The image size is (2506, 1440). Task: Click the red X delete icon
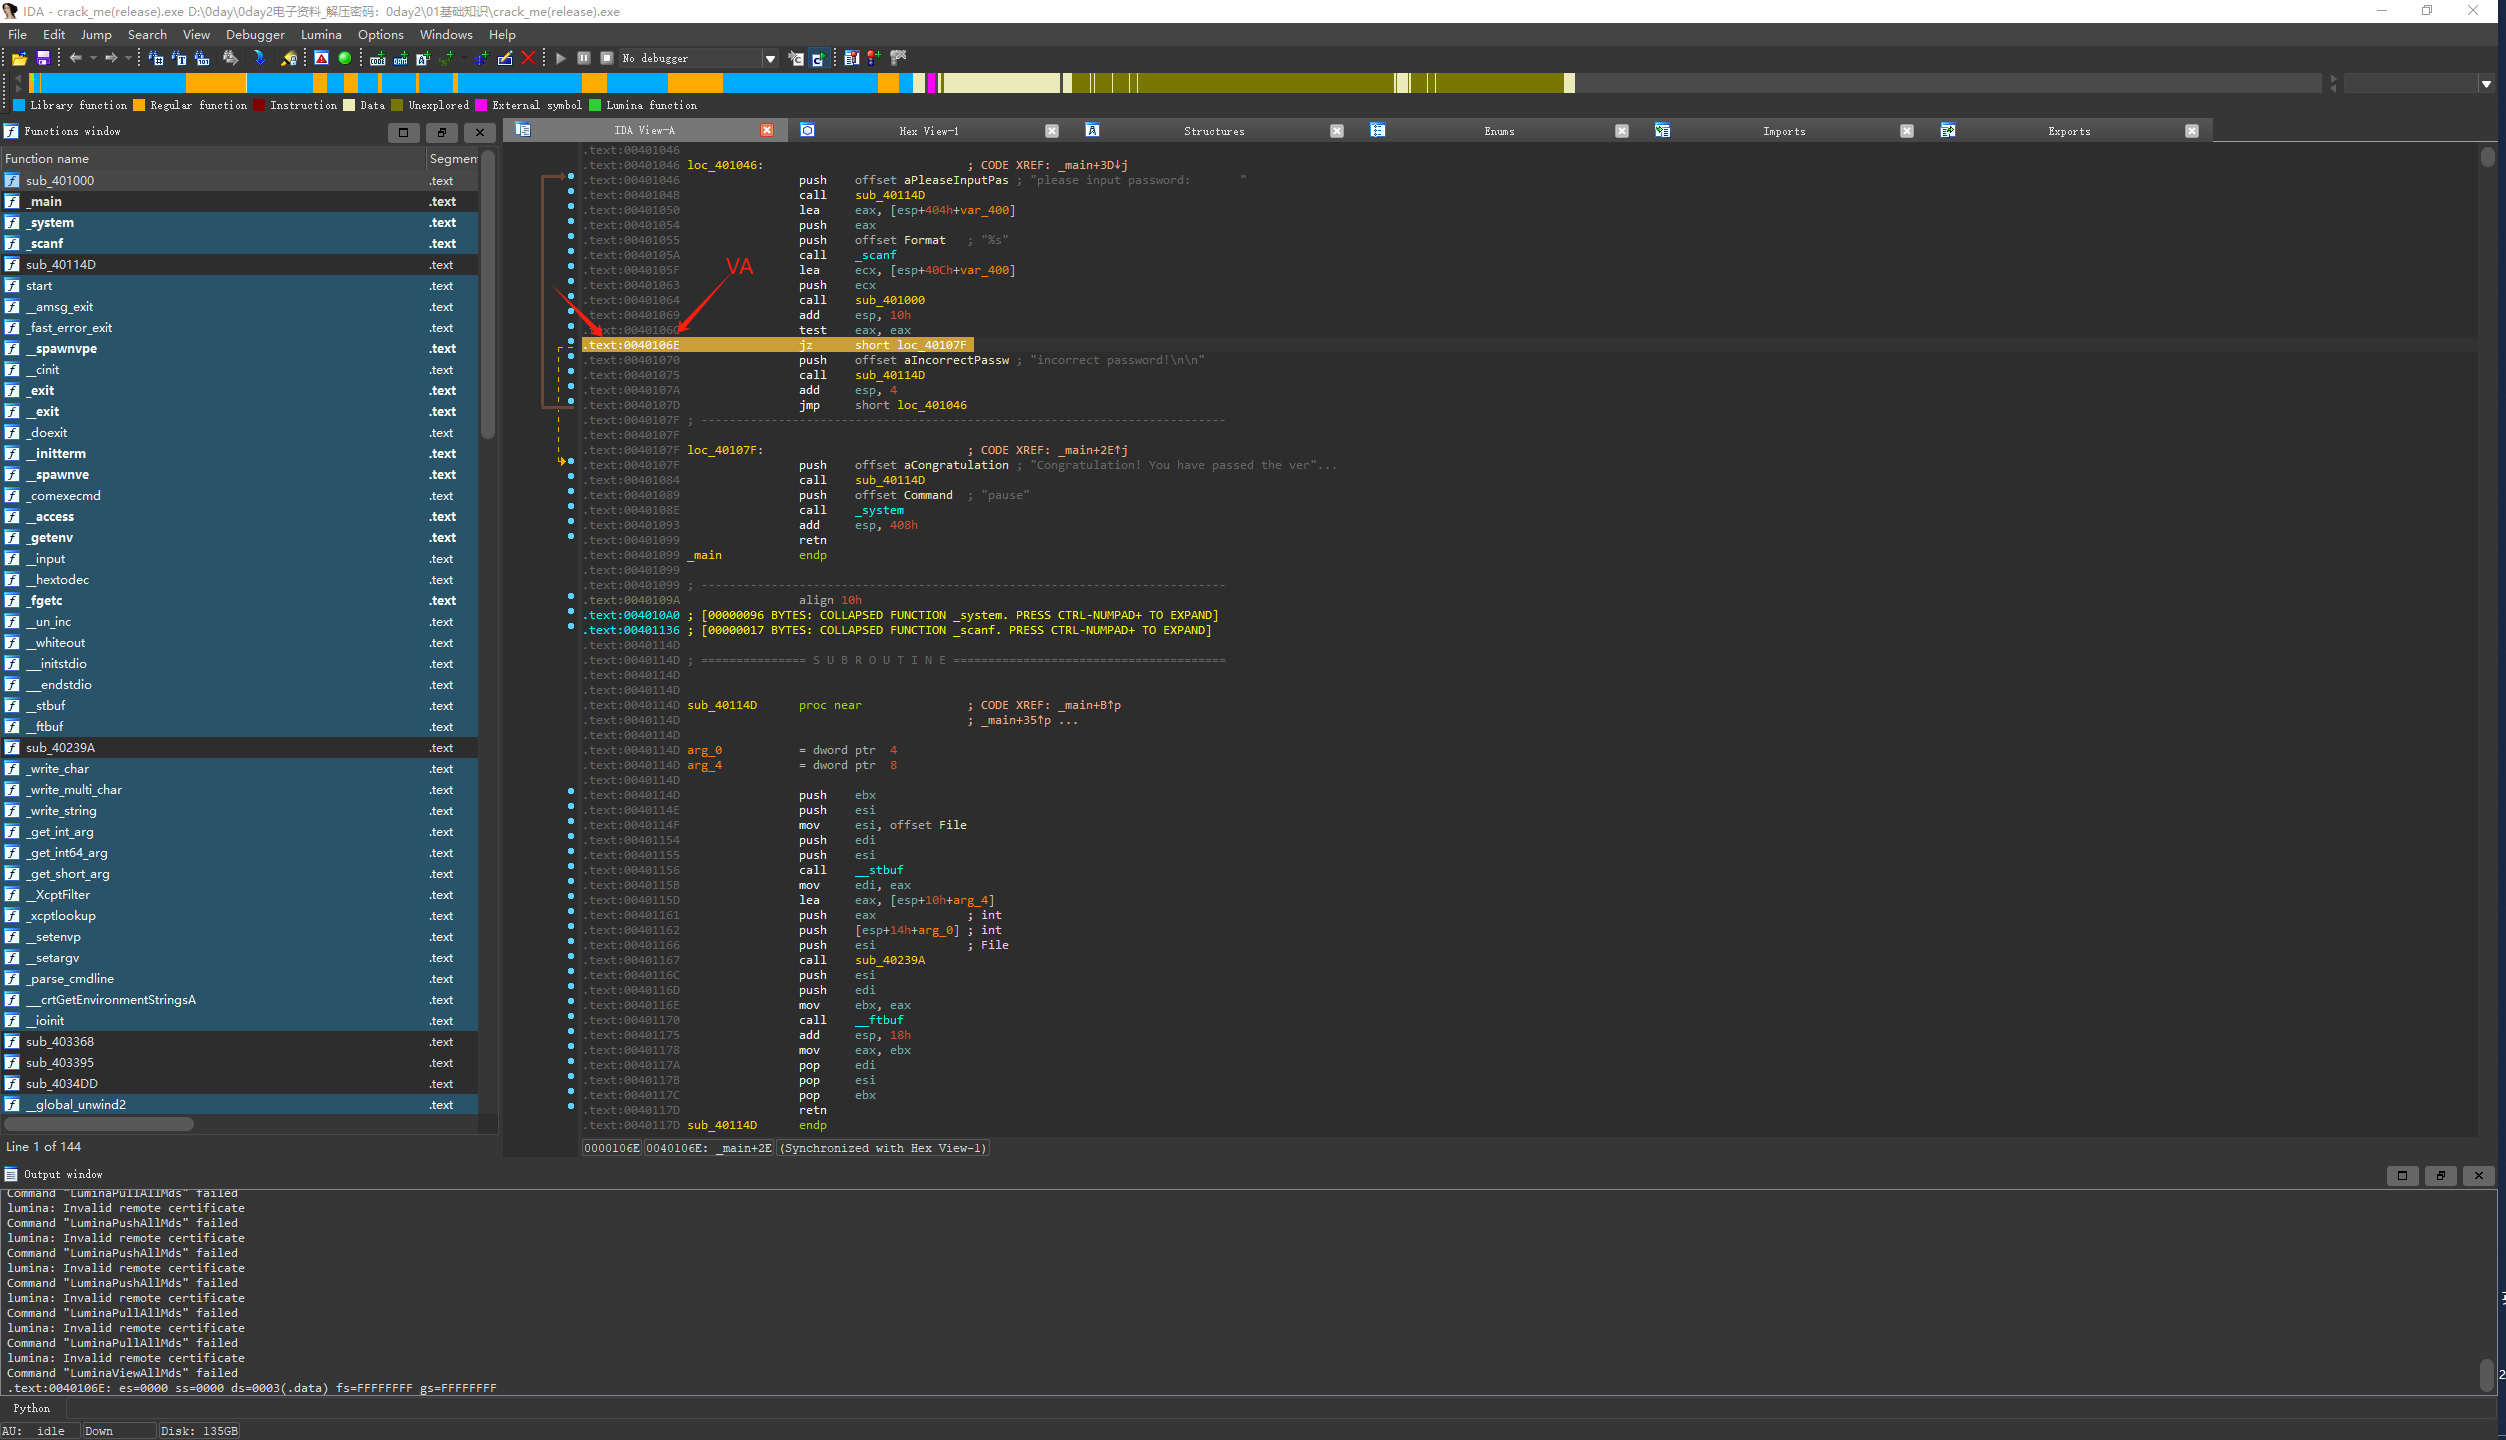pyautogui.click(x=528, y=58)
